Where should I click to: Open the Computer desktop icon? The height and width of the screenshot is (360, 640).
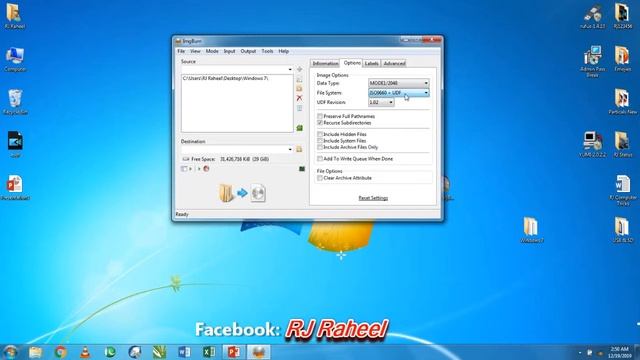coord(15,59)
